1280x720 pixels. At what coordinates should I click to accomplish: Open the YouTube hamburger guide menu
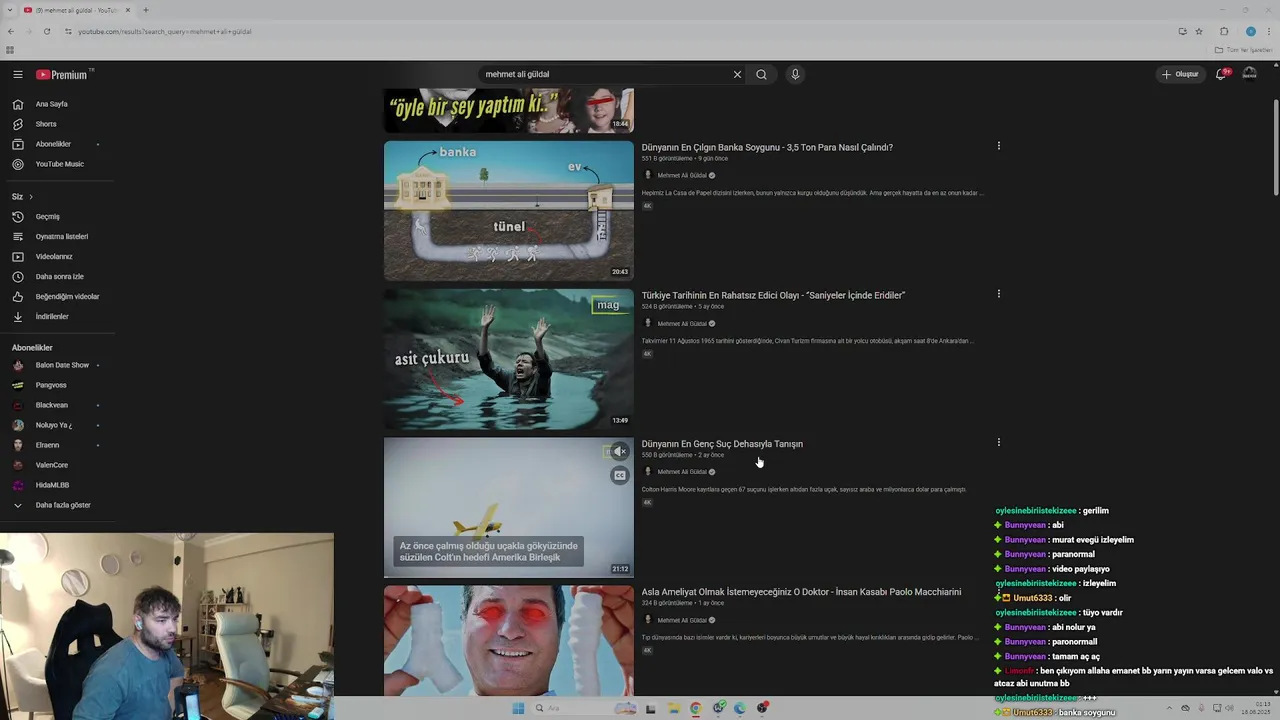(18, 74)
